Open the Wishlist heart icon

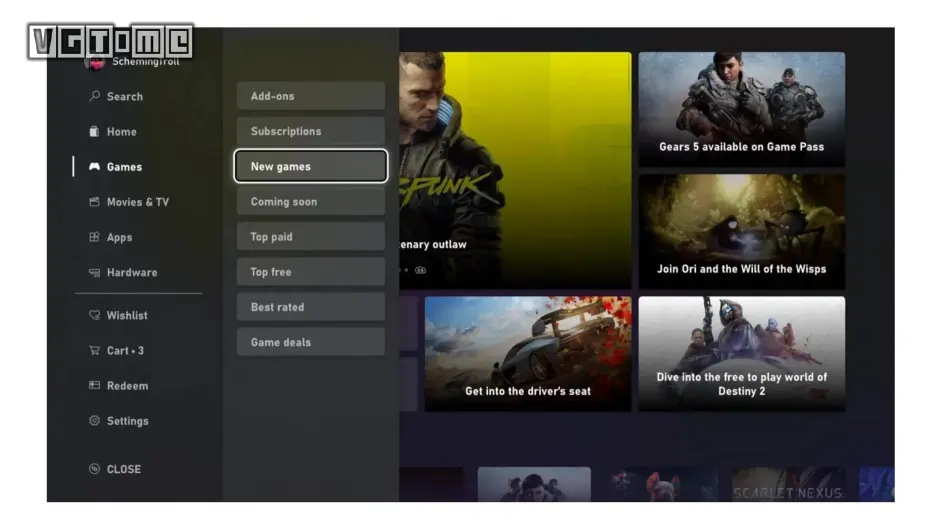click(x=95, y=316)
